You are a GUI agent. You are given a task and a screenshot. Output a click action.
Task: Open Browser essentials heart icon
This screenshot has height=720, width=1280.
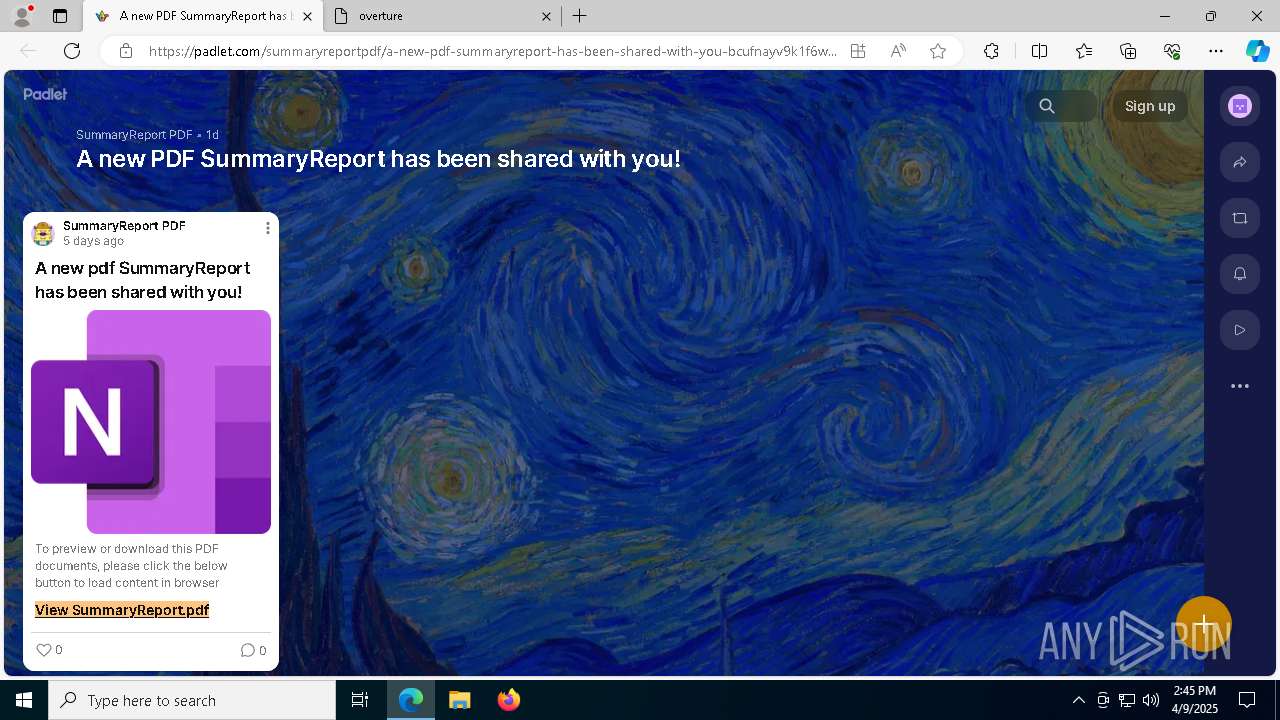tap(1172, 51)
